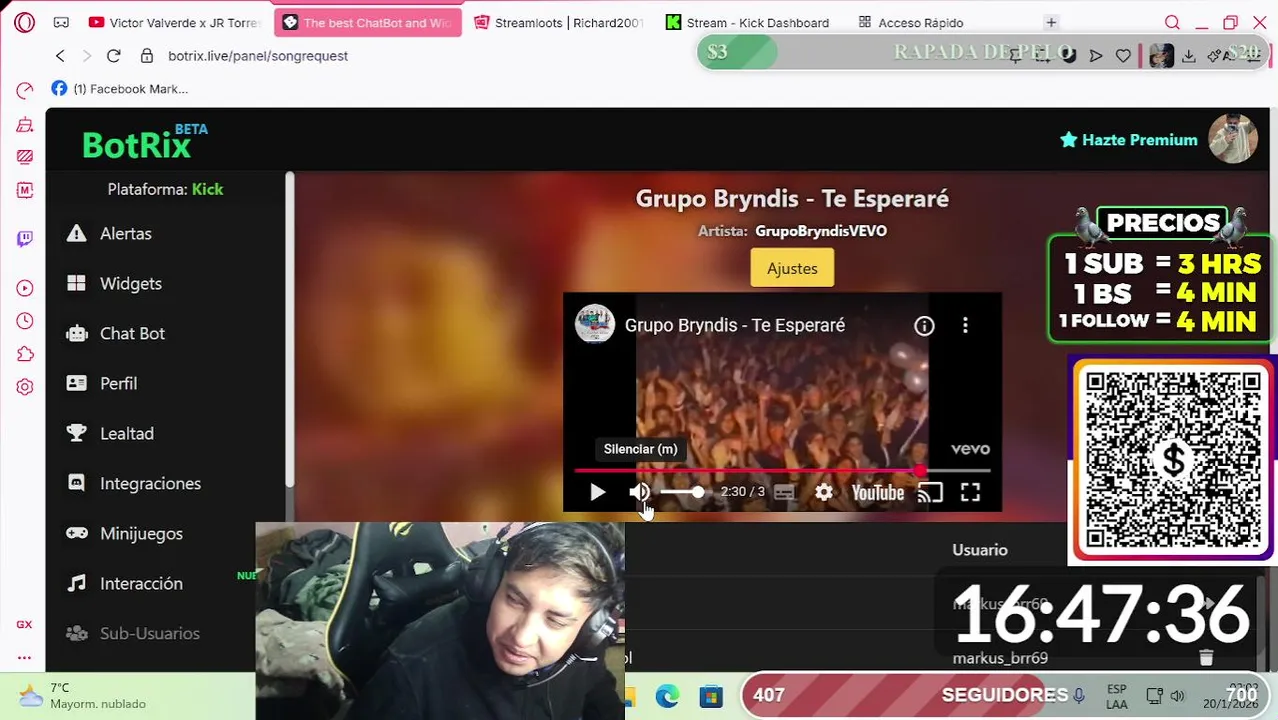1278x720 pixels.
Task: Delete the markus_brr69 song request with trash icon
Action: pos(1206,657)
